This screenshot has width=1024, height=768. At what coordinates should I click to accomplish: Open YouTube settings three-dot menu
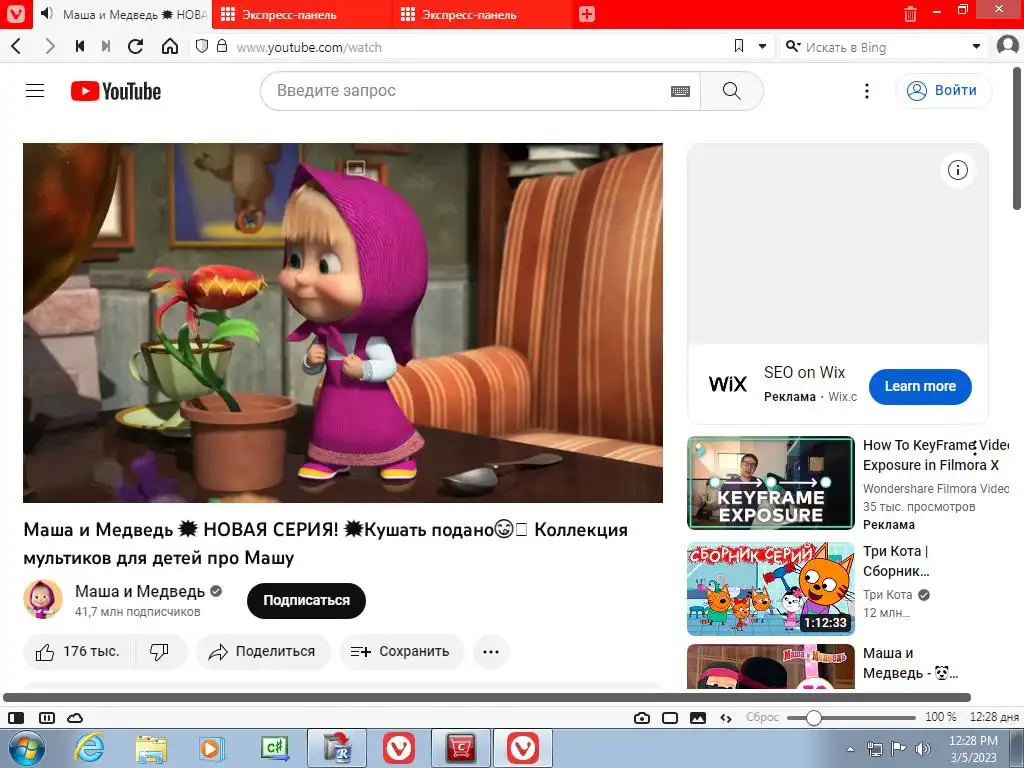[867, 91]
